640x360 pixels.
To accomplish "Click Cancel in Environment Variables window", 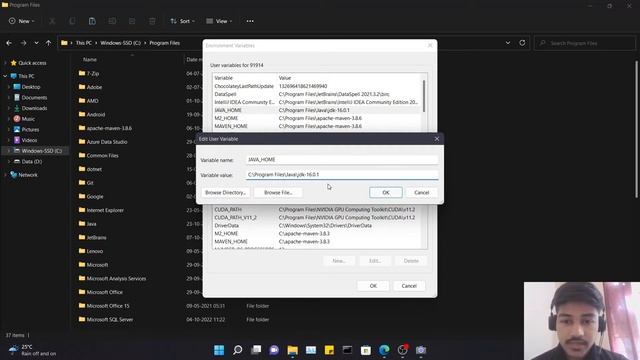I will point(409,286).
